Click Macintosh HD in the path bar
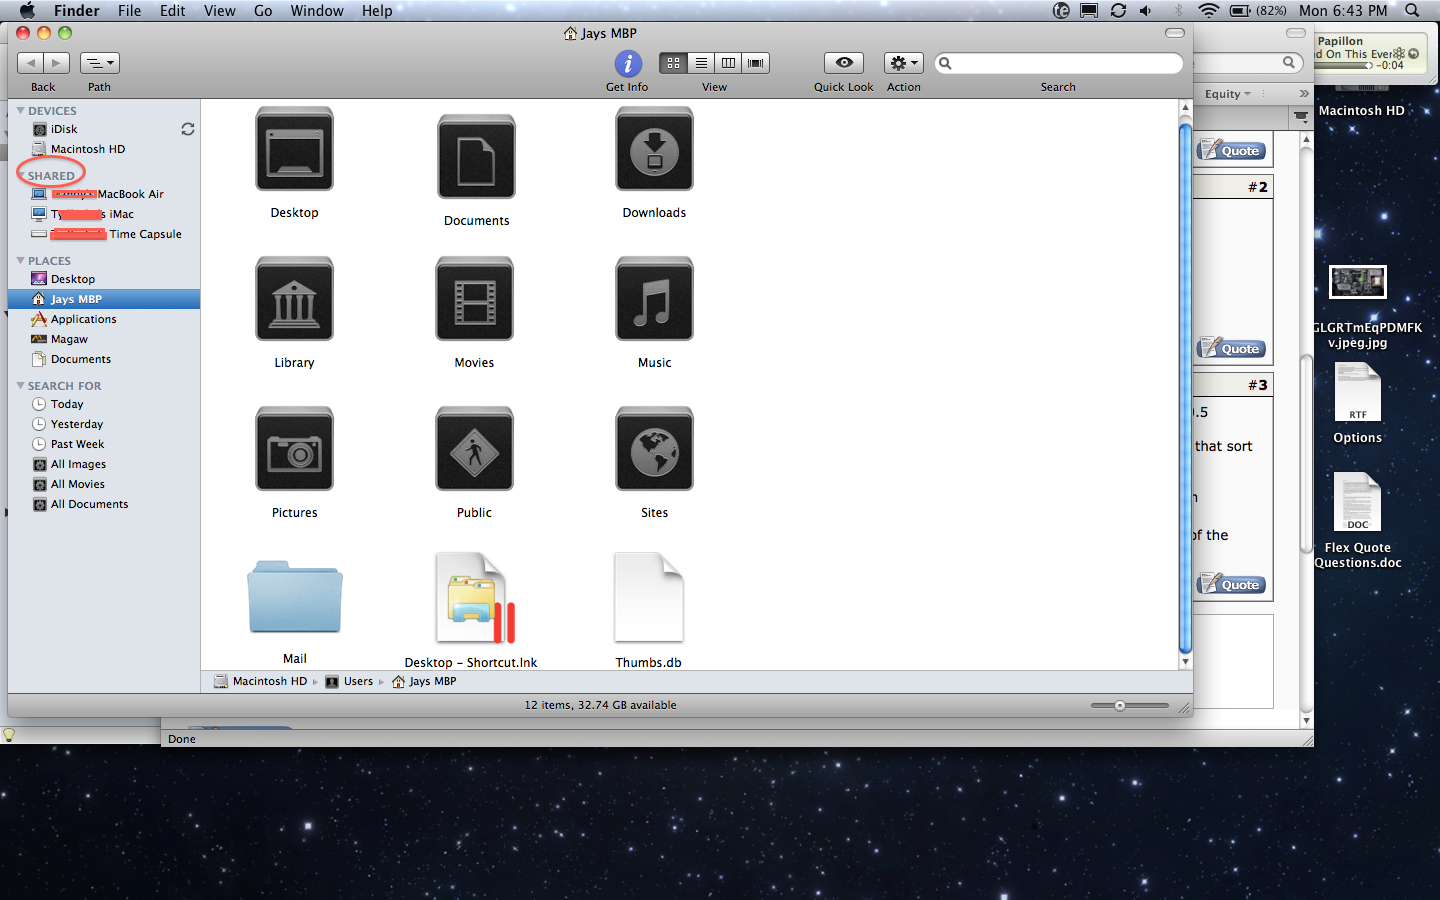 [260, 681]
